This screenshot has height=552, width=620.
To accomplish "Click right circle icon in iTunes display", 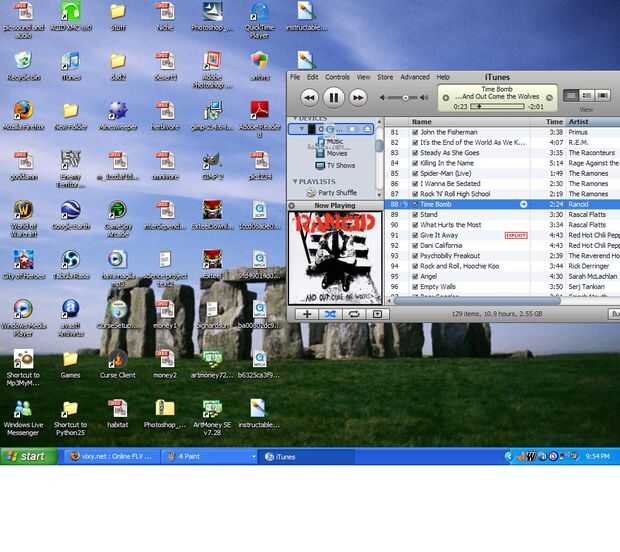I will (549, 98).
